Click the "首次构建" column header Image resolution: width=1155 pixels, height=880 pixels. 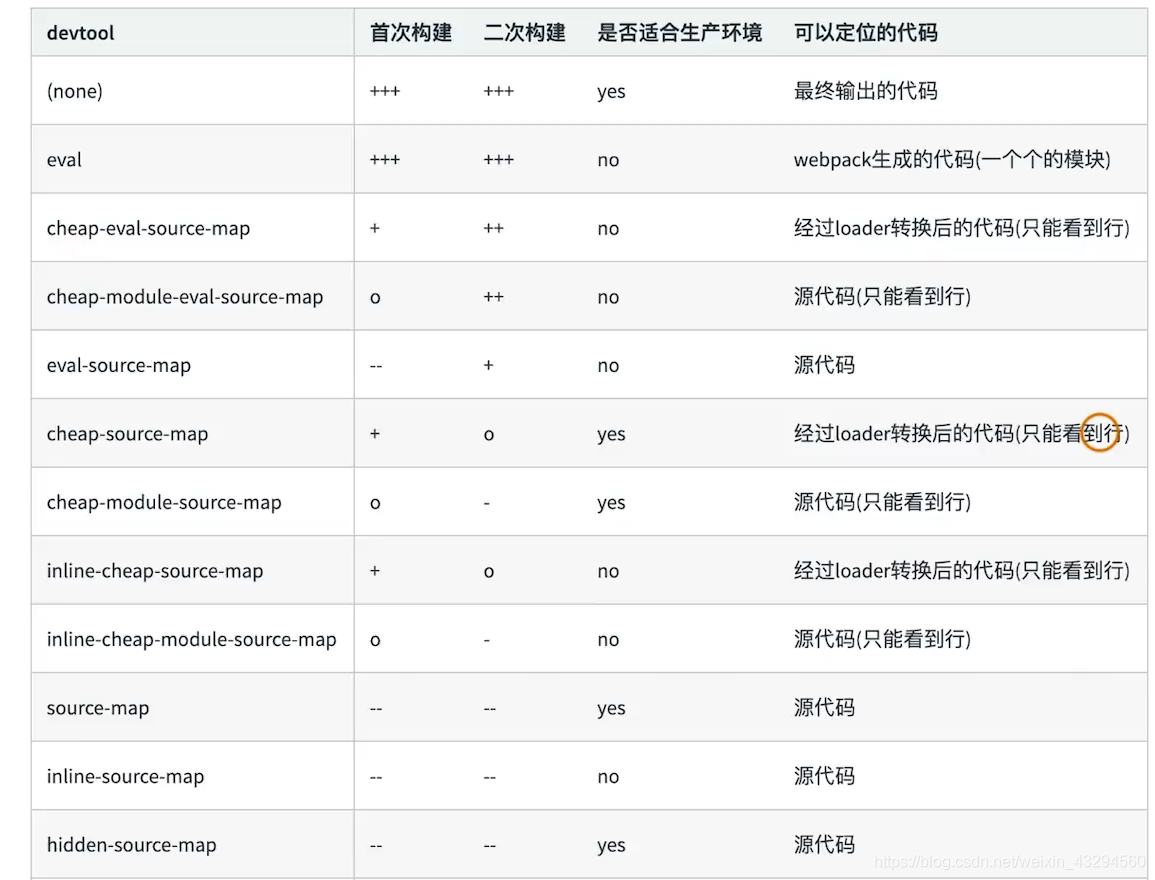point(410,33)
